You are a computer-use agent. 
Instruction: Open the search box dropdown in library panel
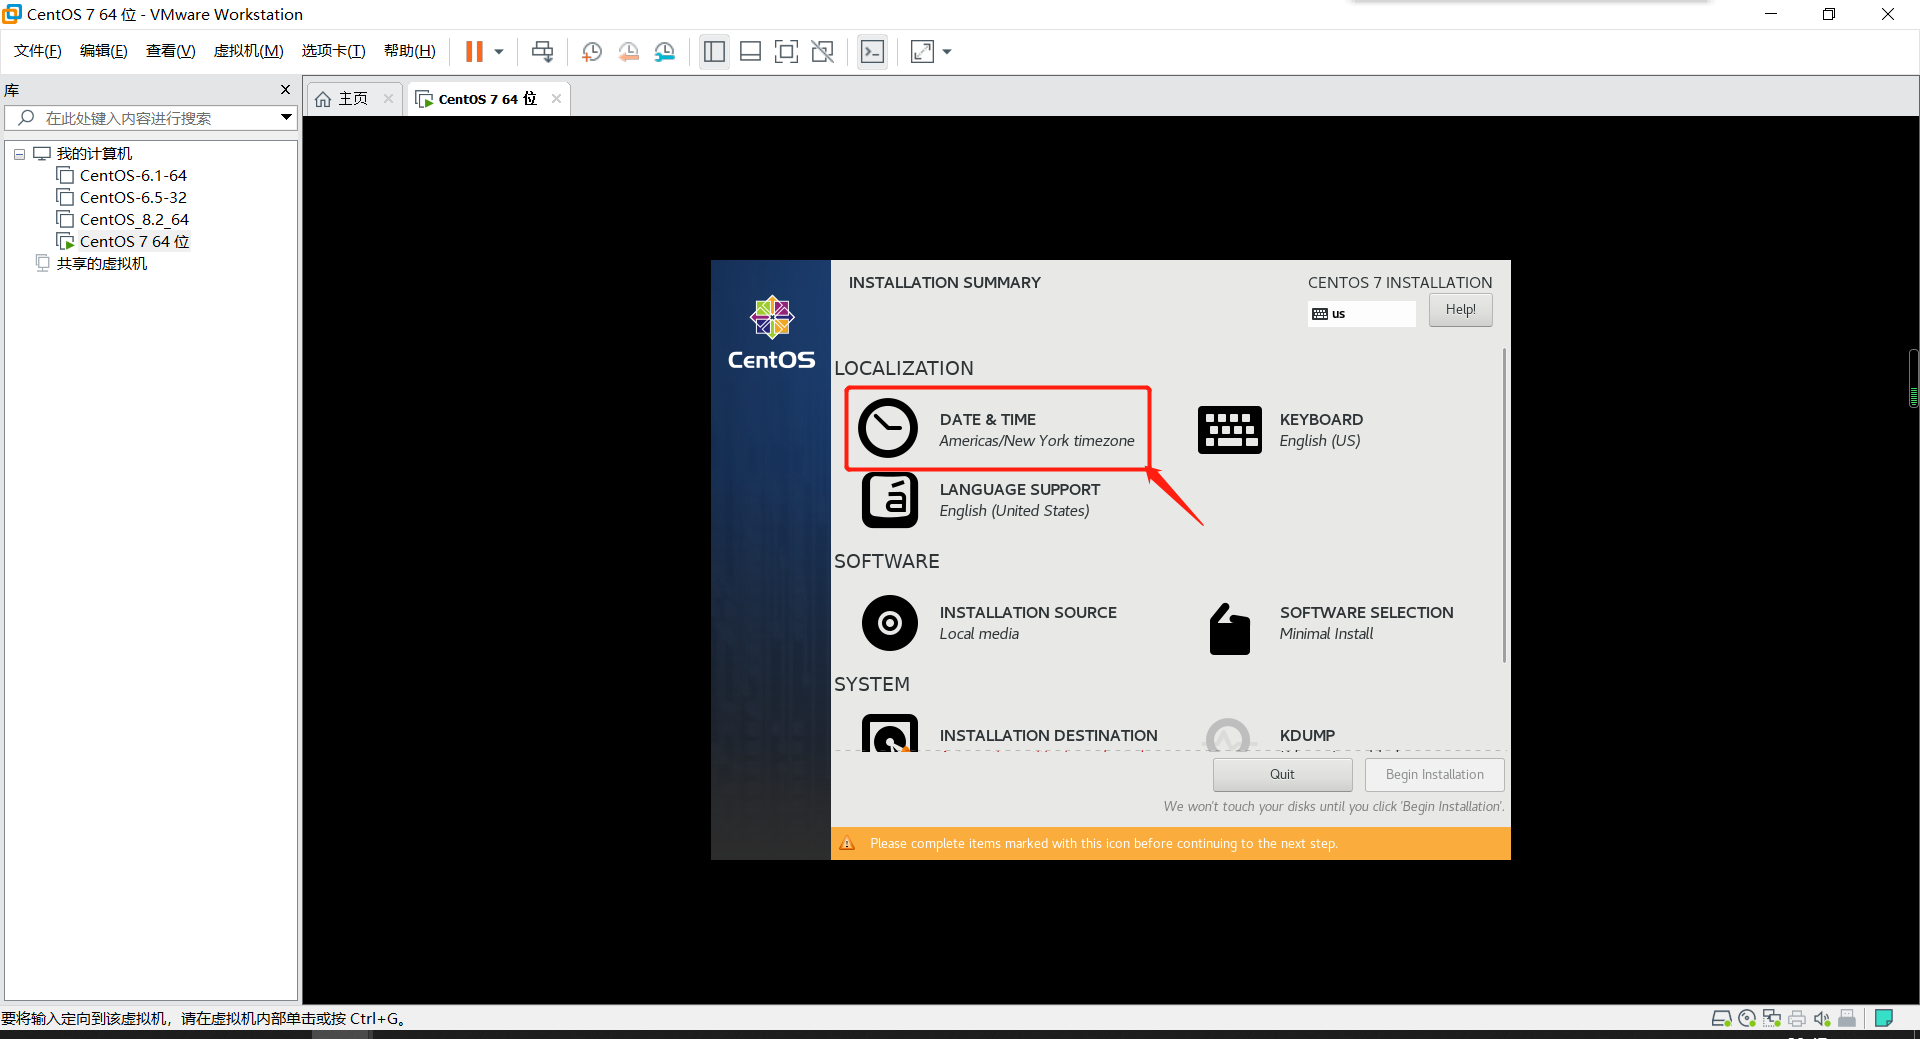pos(286,117)
